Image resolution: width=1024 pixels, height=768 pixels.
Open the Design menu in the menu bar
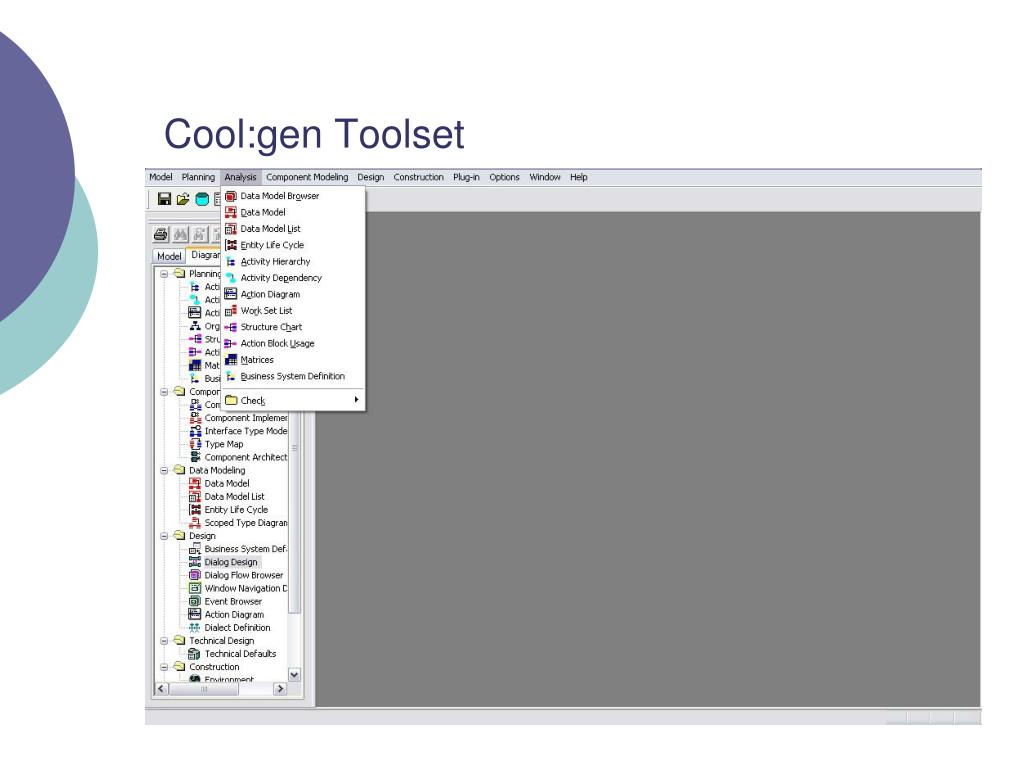[x=370, y=177]
